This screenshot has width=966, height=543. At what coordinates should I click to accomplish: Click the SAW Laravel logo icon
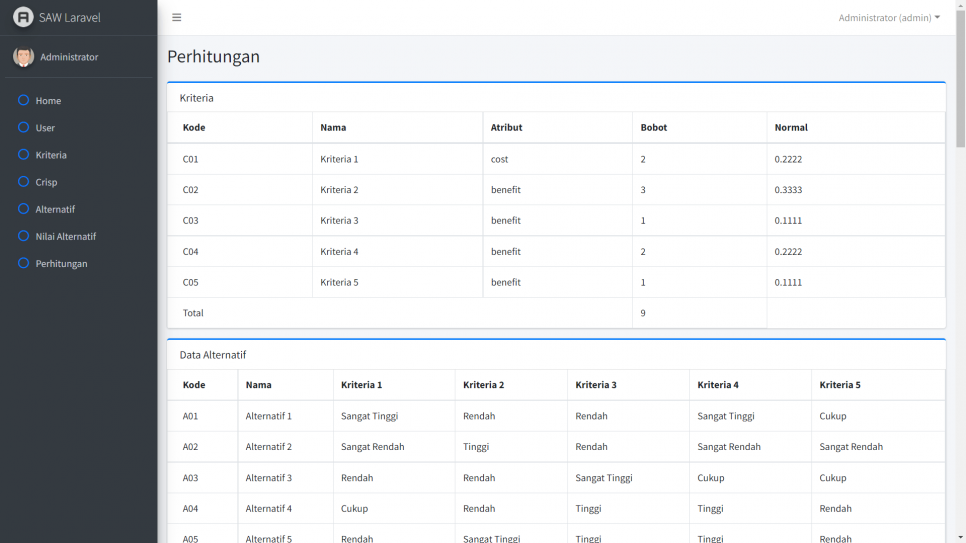(23, 17)
